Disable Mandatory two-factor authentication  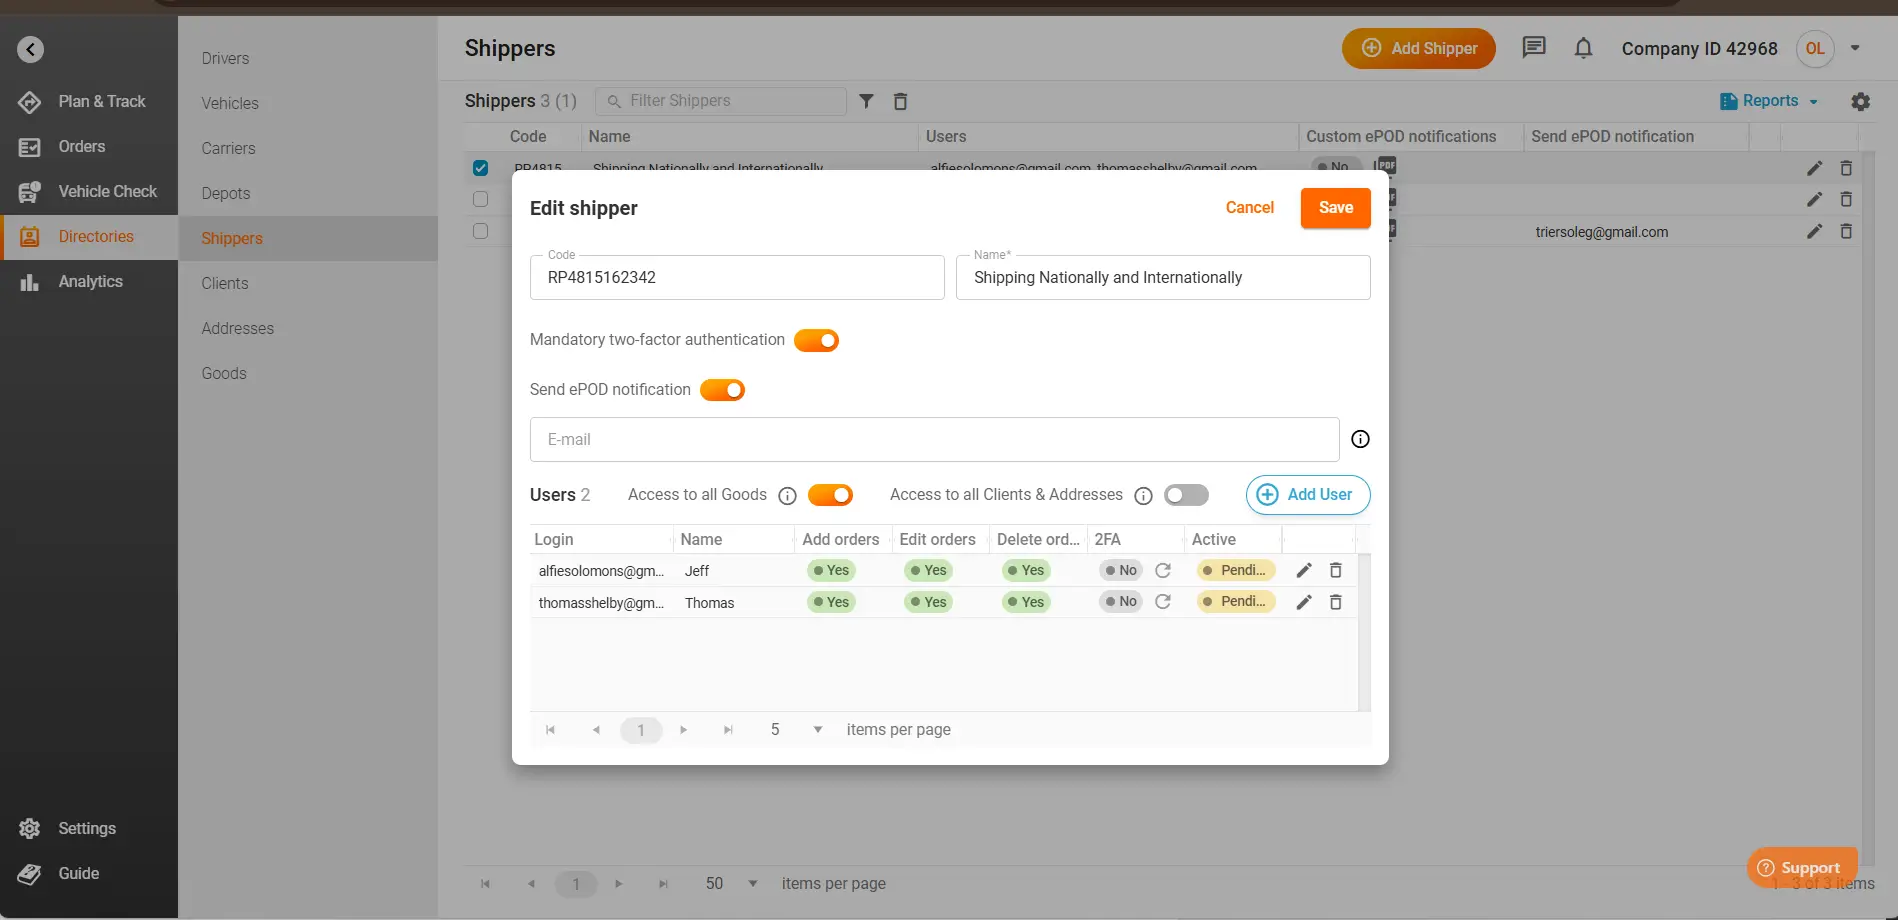[816, 340]
